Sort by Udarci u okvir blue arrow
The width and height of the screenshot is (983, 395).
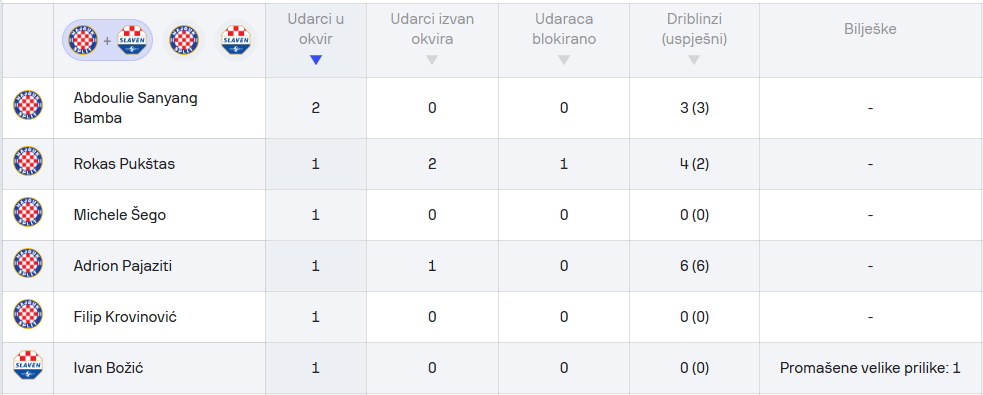tap(316, 60)
